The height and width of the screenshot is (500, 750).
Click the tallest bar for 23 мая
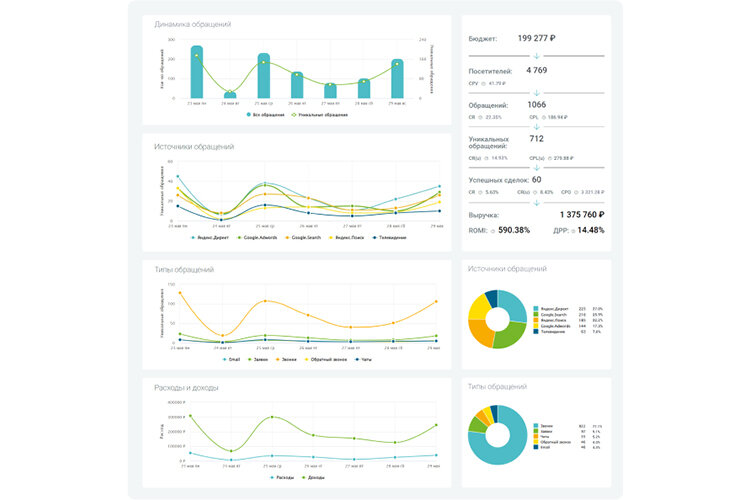[x=197, y=72]
